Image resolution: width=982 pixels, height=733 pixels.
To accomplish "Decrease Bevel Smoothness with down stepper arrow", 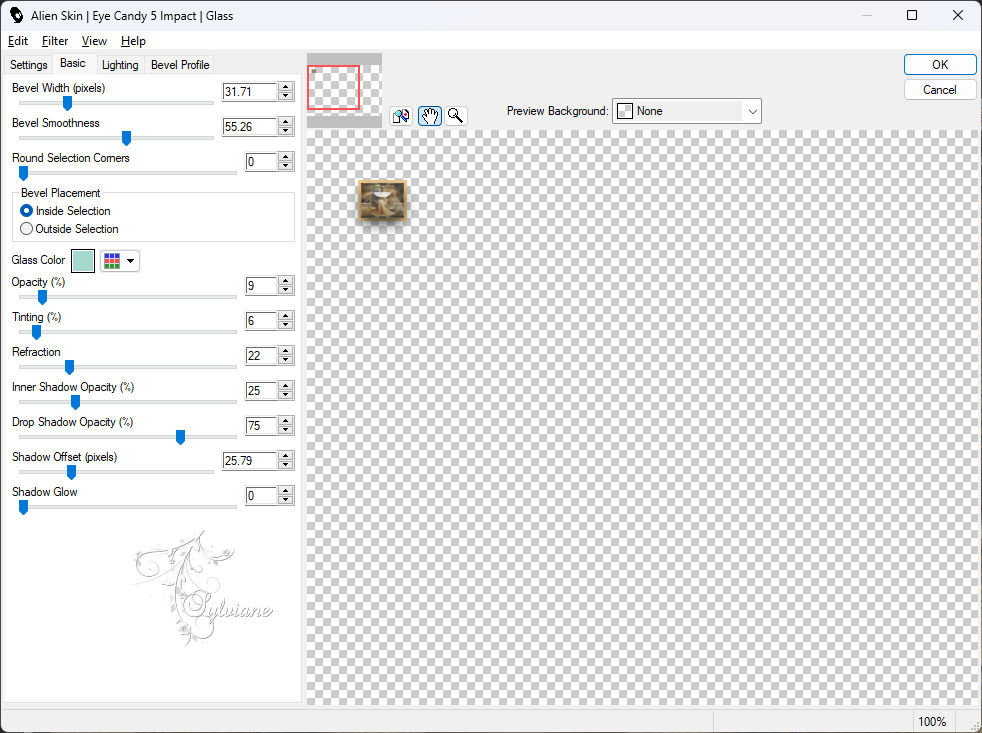I will point(286,131).
